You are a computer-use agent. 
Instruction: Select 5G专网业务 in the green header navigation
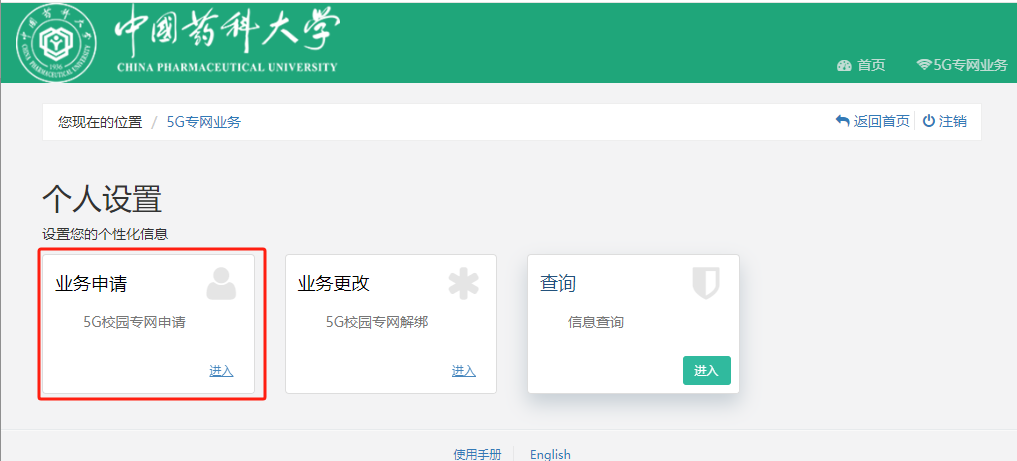pos(970,65)
